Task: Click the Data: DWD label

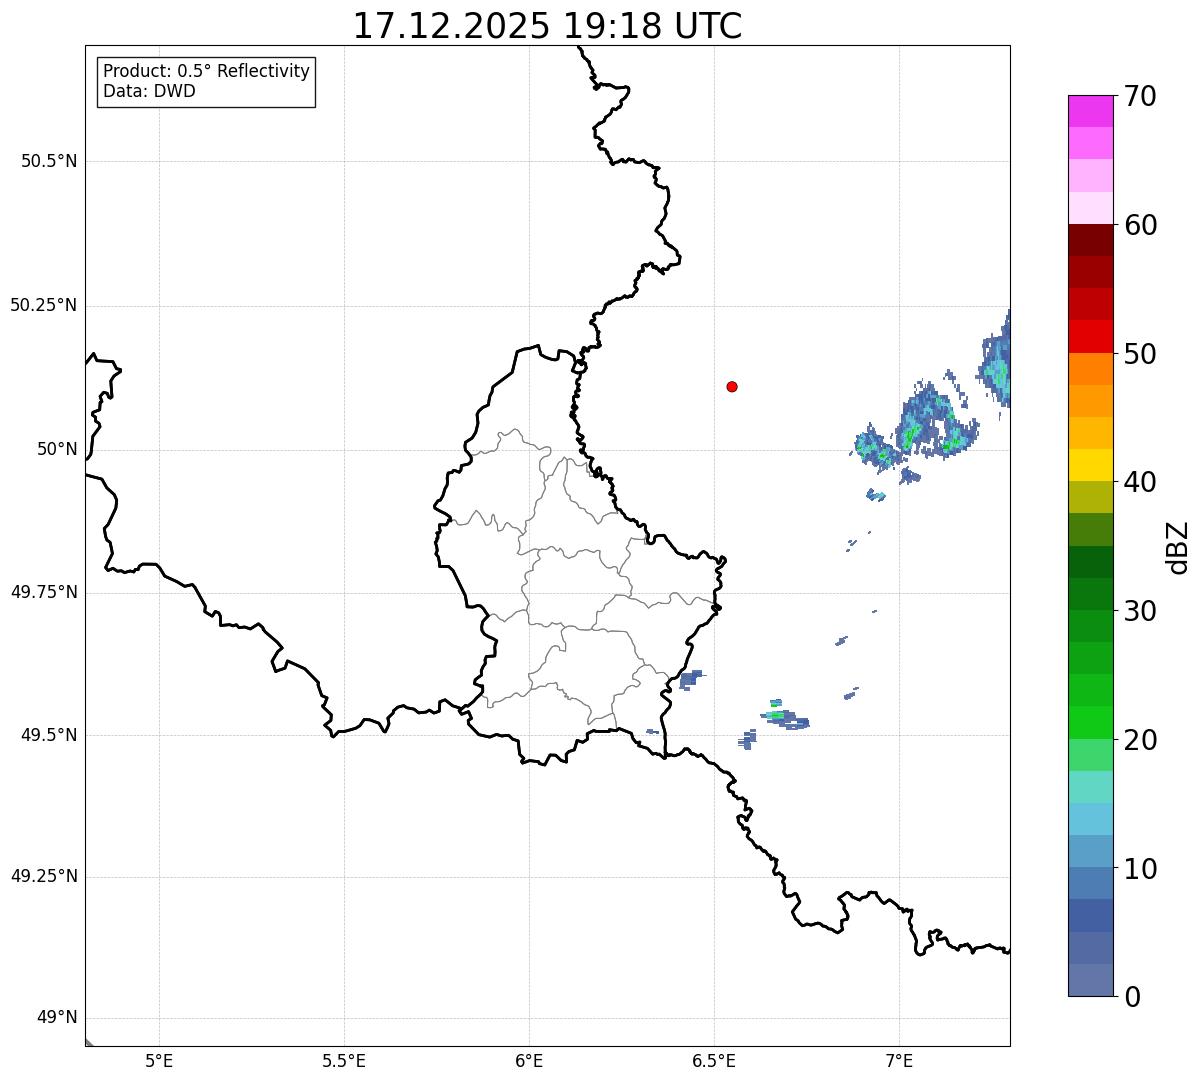Action: click(x=149, y=91)
